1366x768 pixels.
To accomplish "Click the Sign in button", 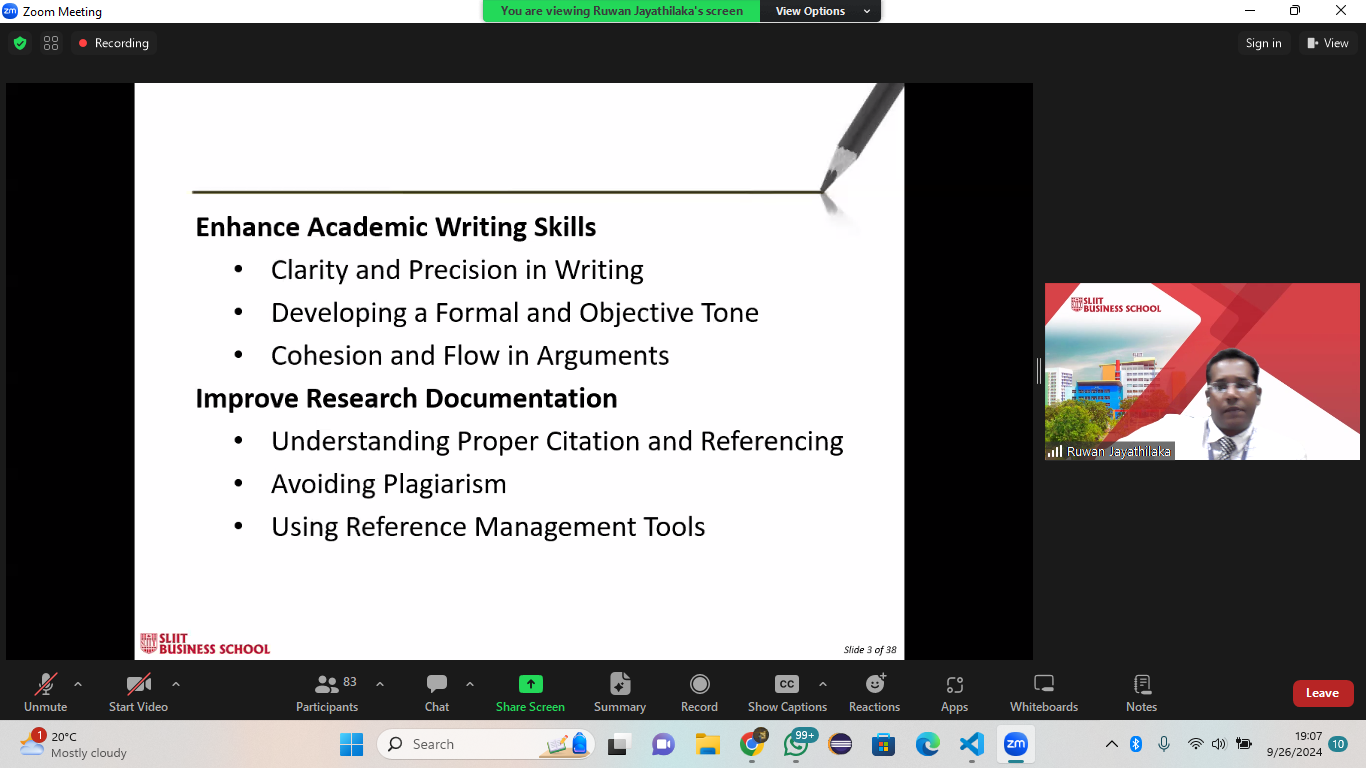I will pyautogui.click(x=1263, y=43).
